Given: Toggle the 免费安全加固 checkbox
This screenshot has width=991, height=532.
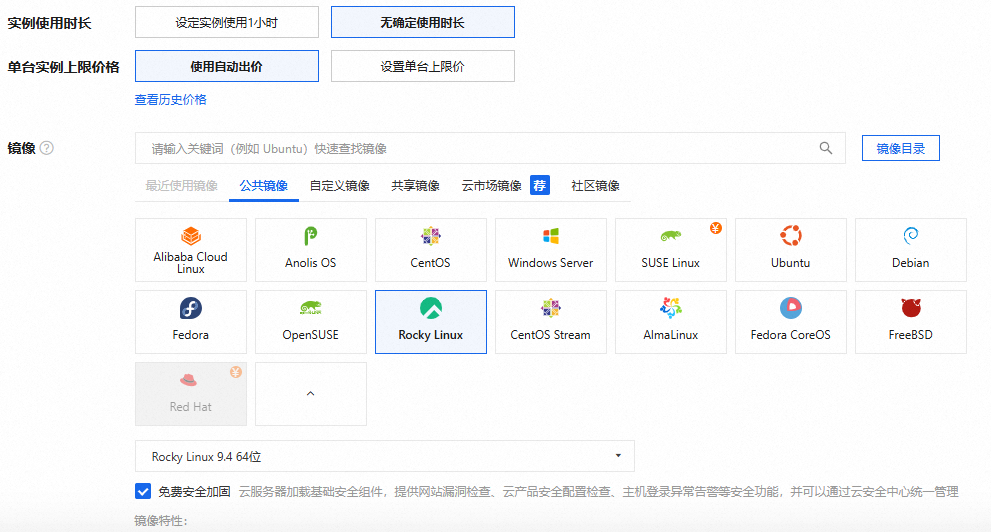Looking at the screenshot, I should [143, 492].
